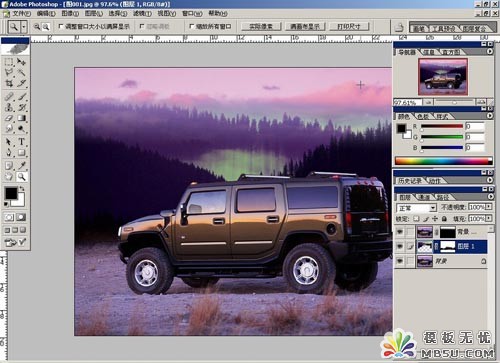Switch to the Channels tab
The height and width of the screenshot is (363, 500).
424,198
